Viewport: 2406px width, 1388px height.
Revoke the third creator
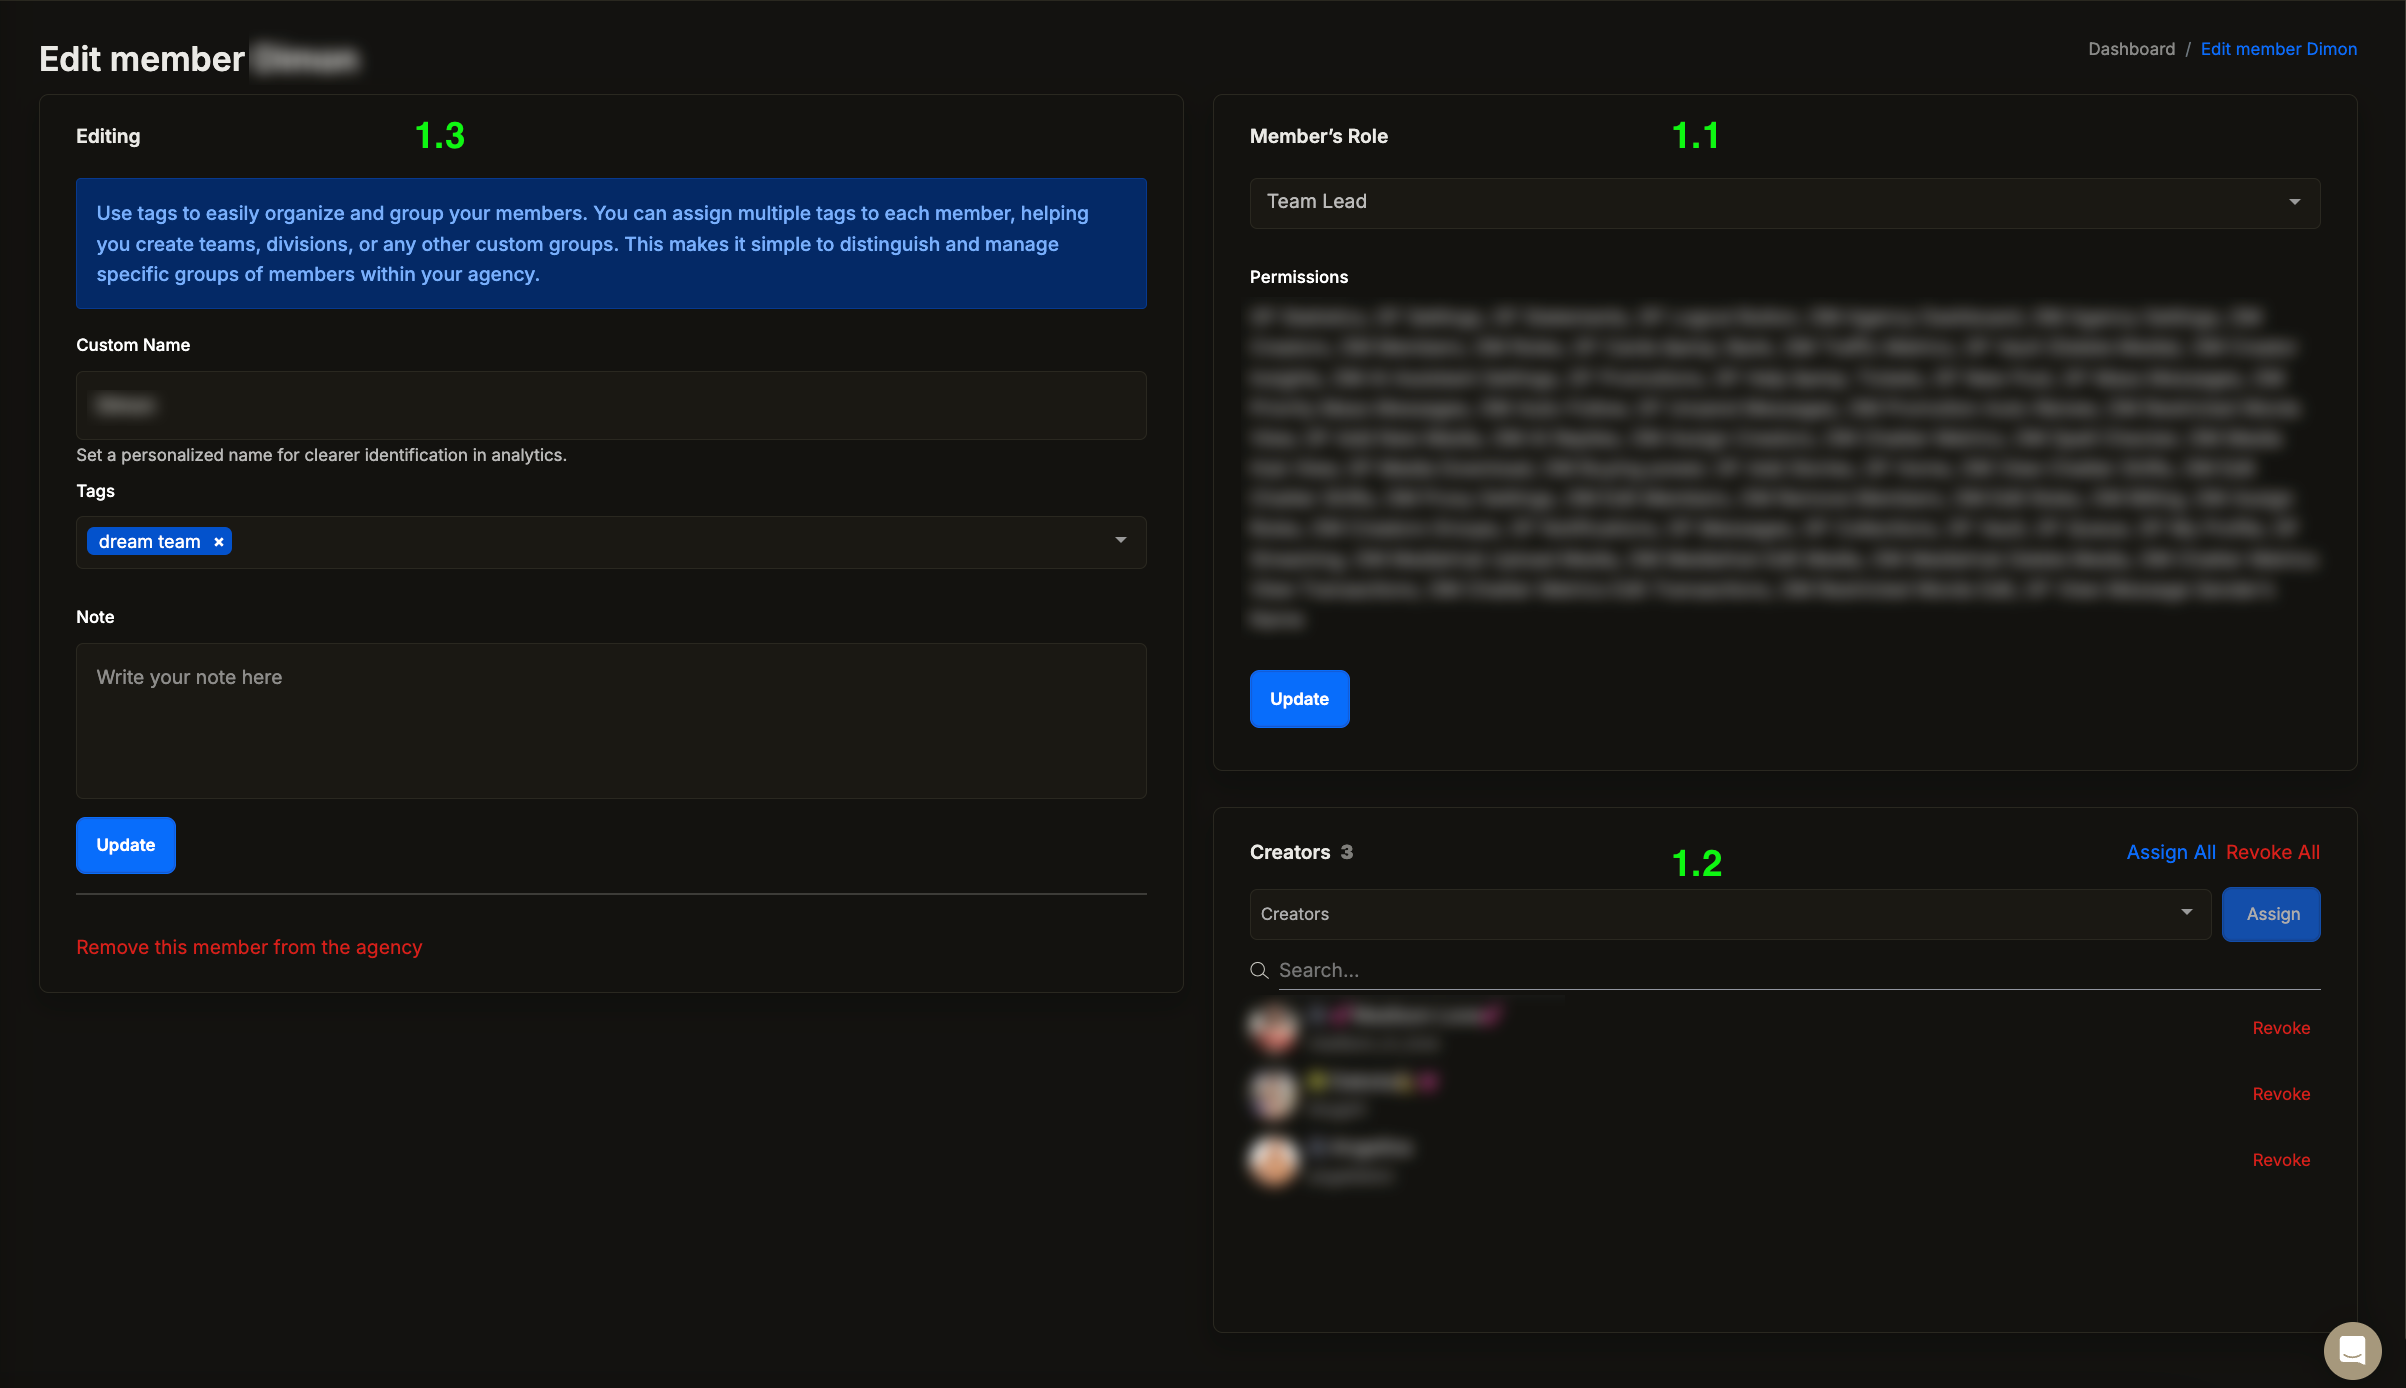tap(2280, 1160)
